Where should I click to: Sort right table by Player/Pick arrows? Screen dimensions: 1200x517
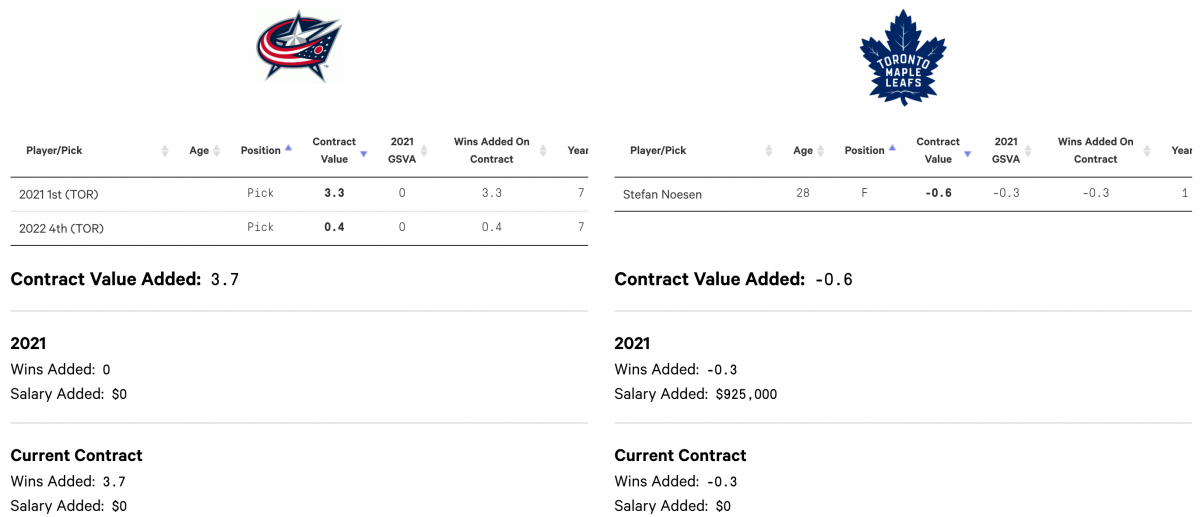tap(769, 151)
